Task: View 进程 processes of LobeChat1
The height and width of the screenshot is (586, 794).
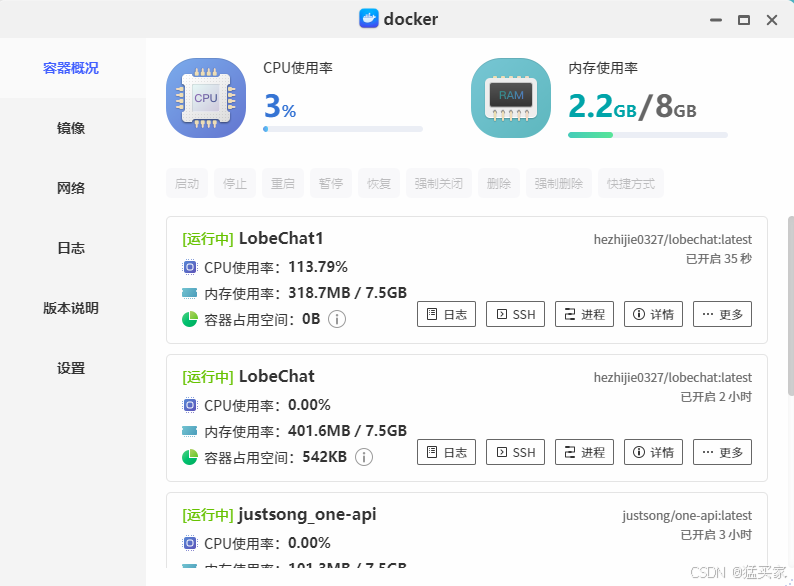Action: pyautogui.click(x=584, y=314)
